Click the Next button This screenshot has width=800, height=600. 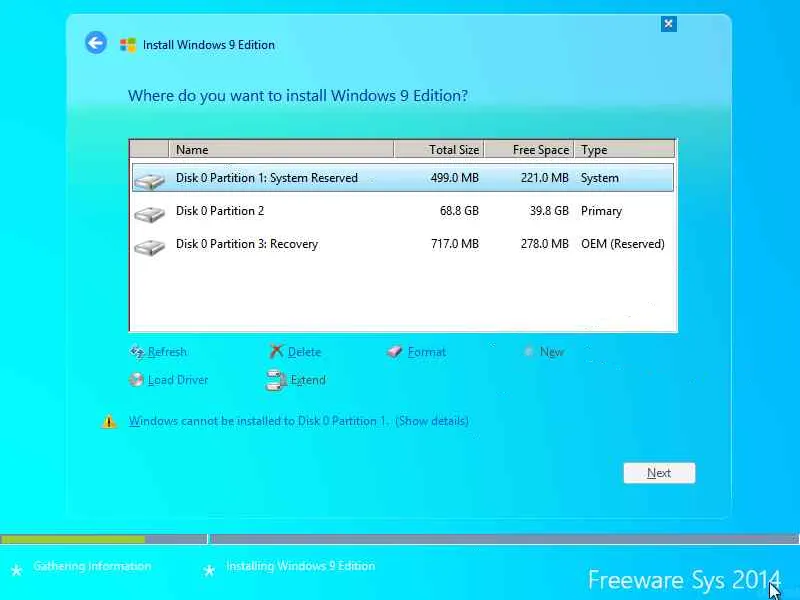click(x=659, y=473)
